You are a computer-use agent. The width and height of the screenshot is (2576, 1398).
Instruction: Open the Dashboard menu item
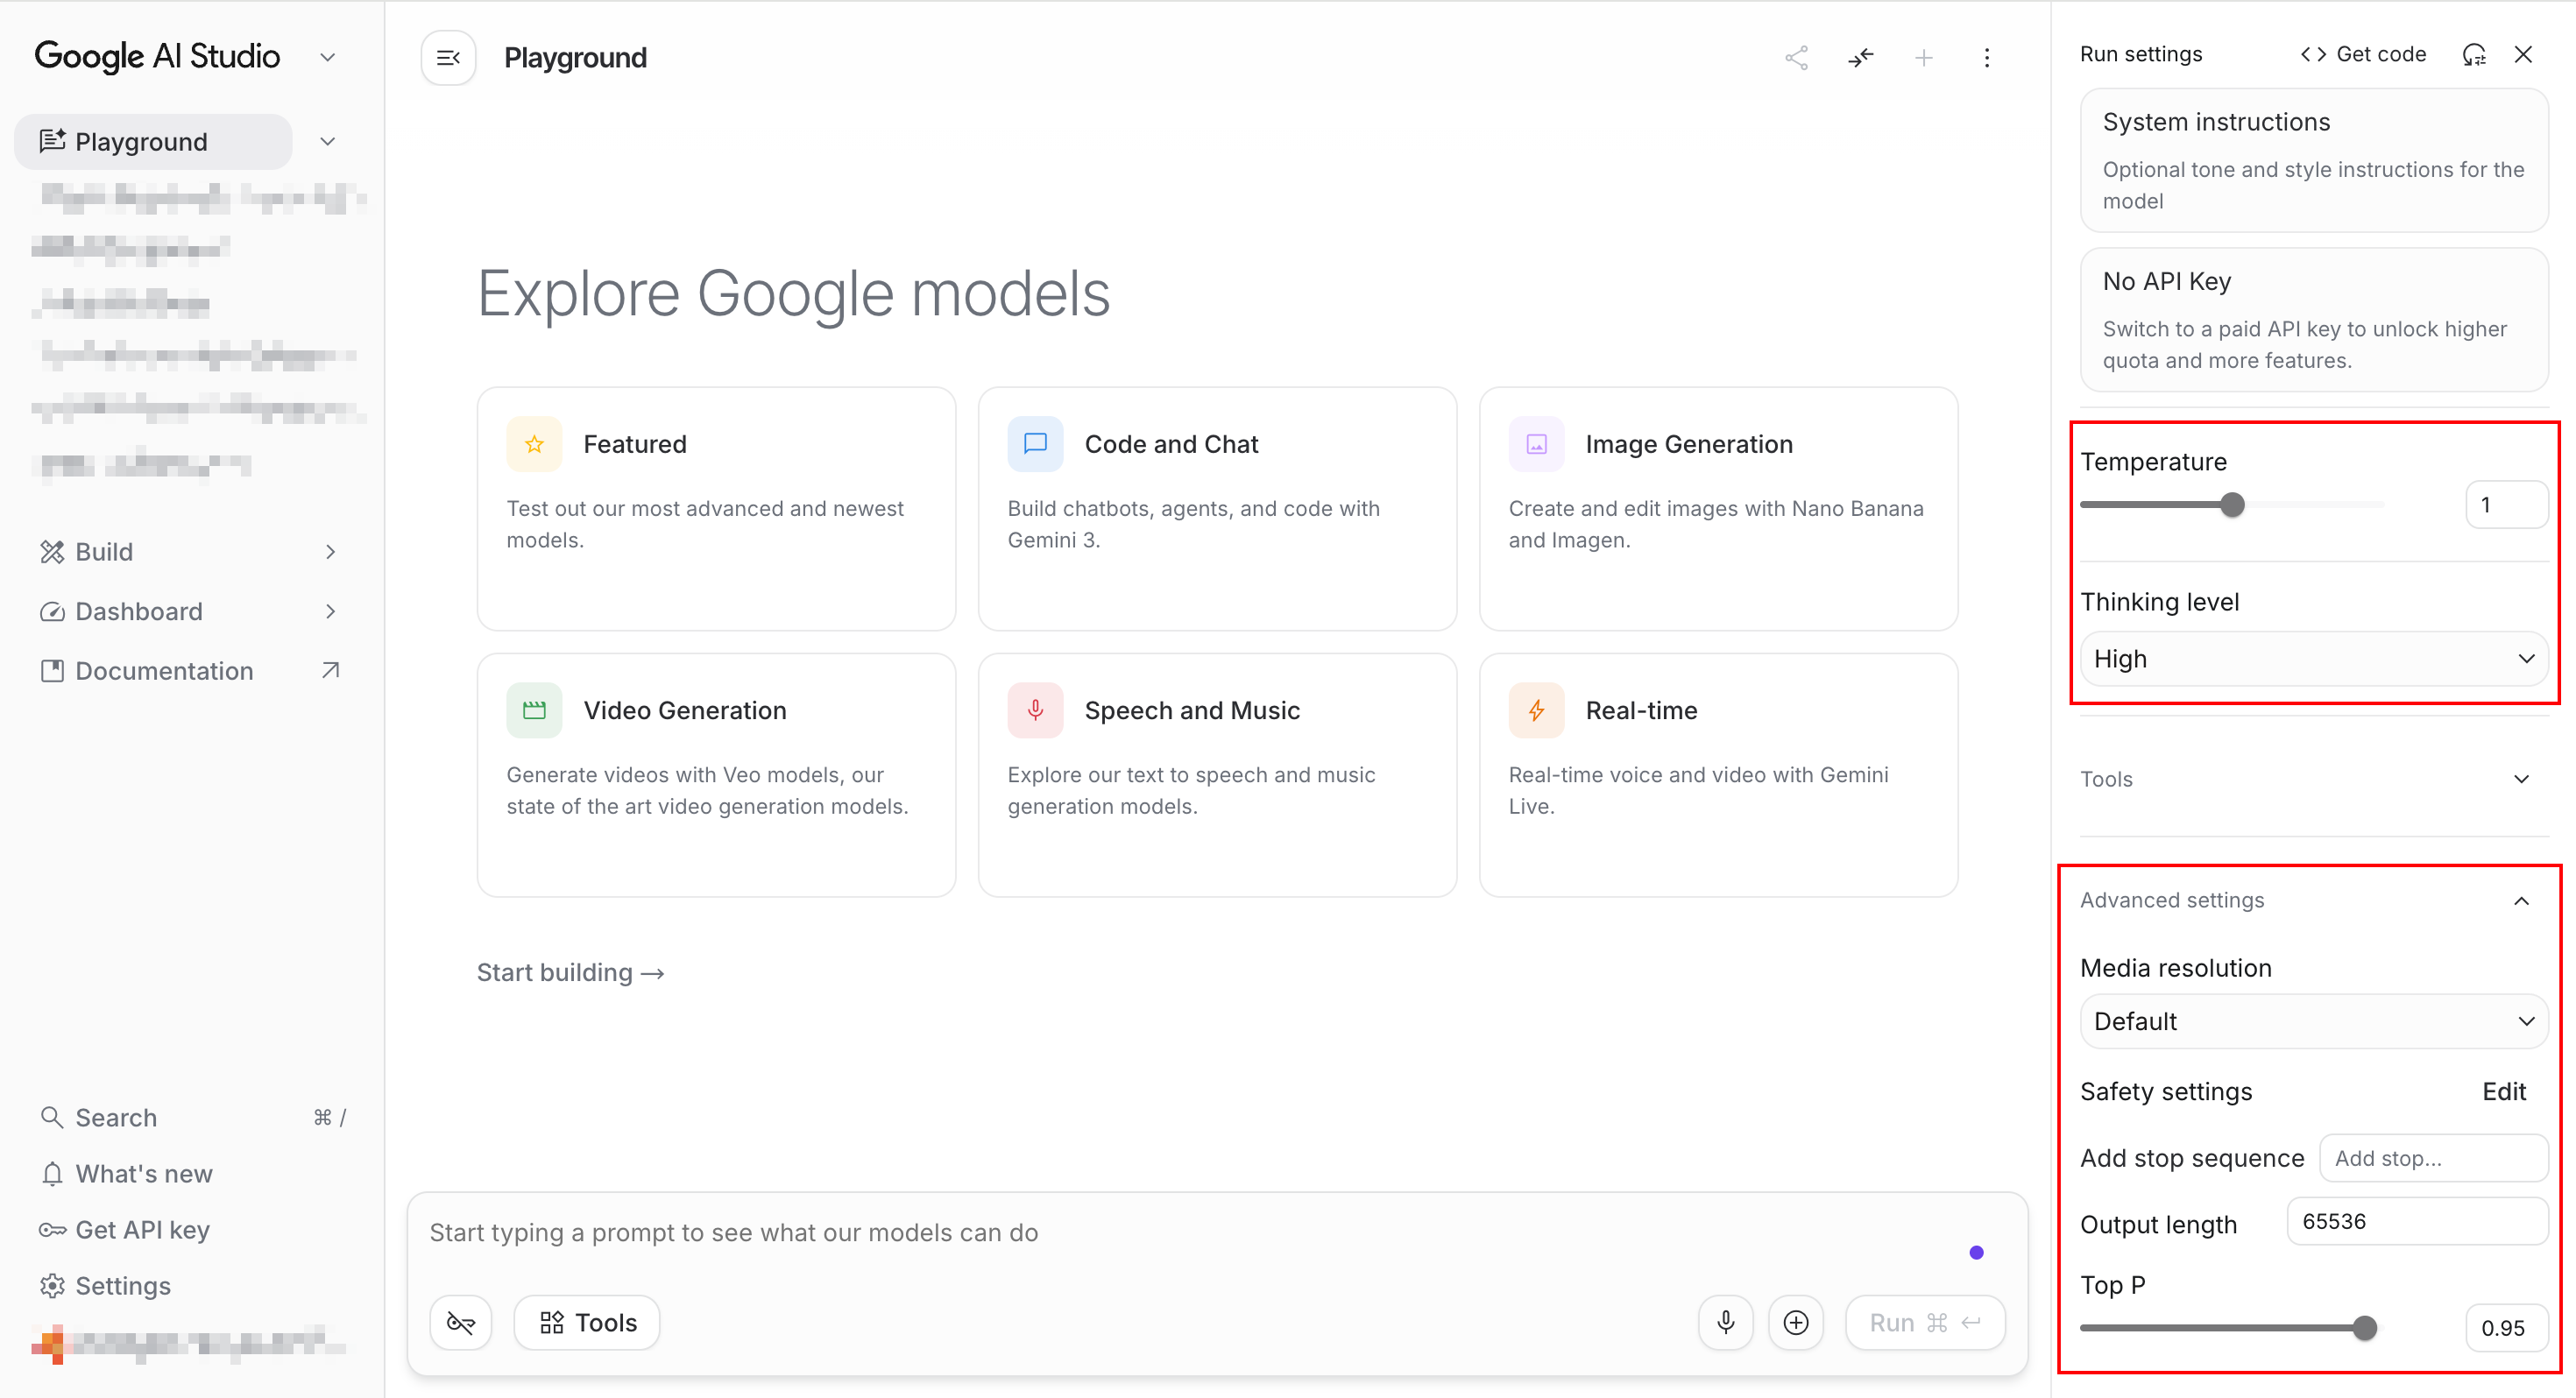click(190, 611)
